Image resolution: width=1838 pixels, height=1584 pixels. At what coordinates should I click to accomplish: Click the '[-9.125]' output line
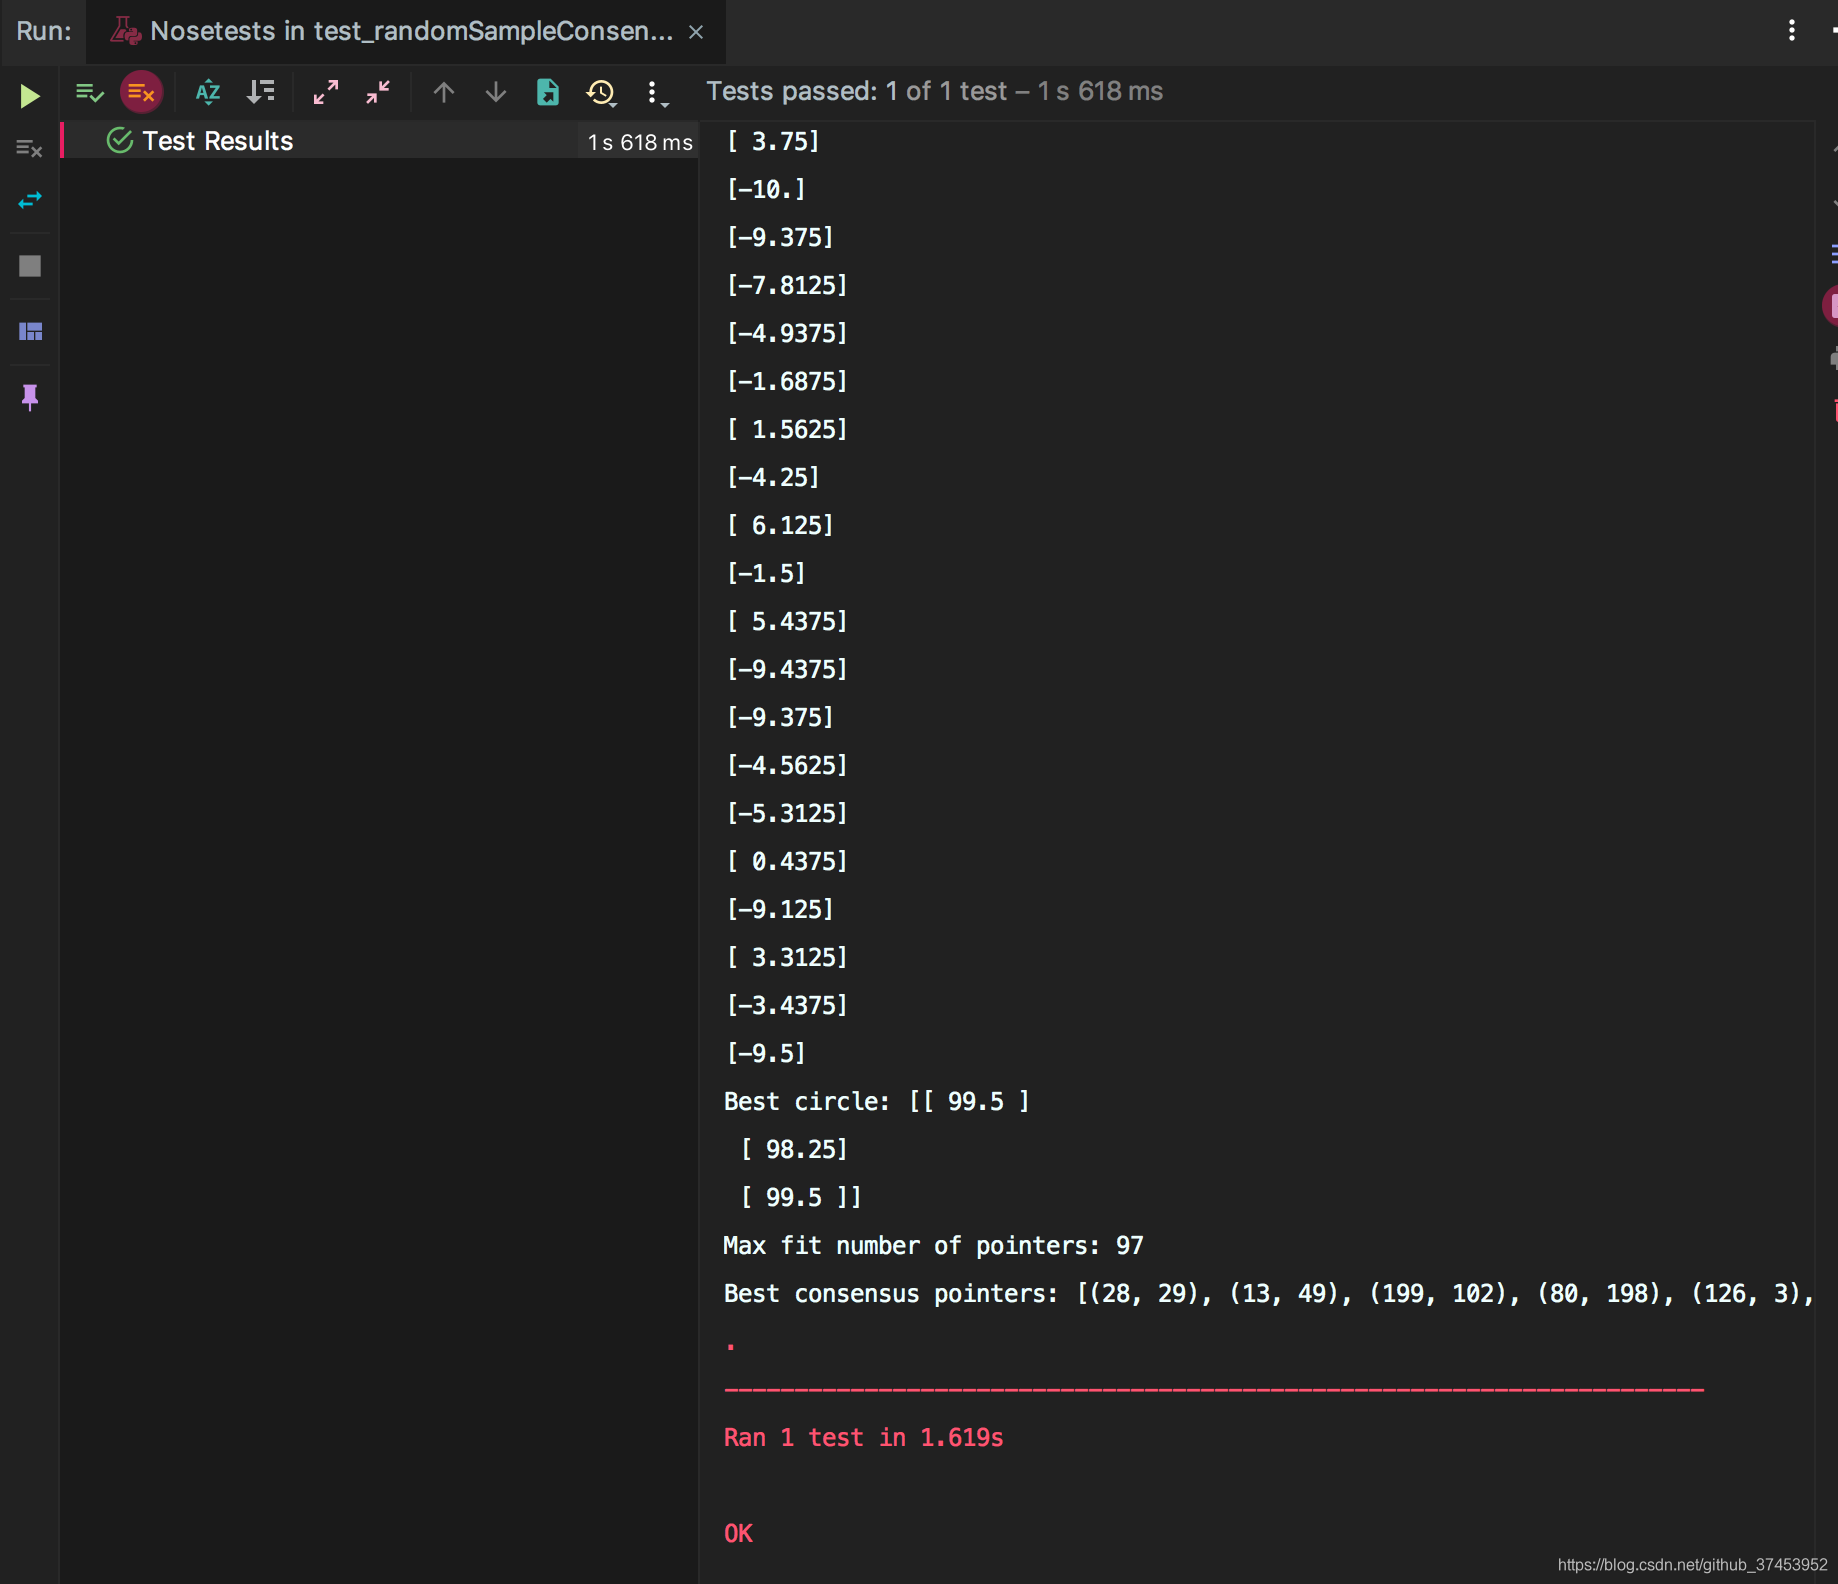pyautogui.click(x=780, y=910)
